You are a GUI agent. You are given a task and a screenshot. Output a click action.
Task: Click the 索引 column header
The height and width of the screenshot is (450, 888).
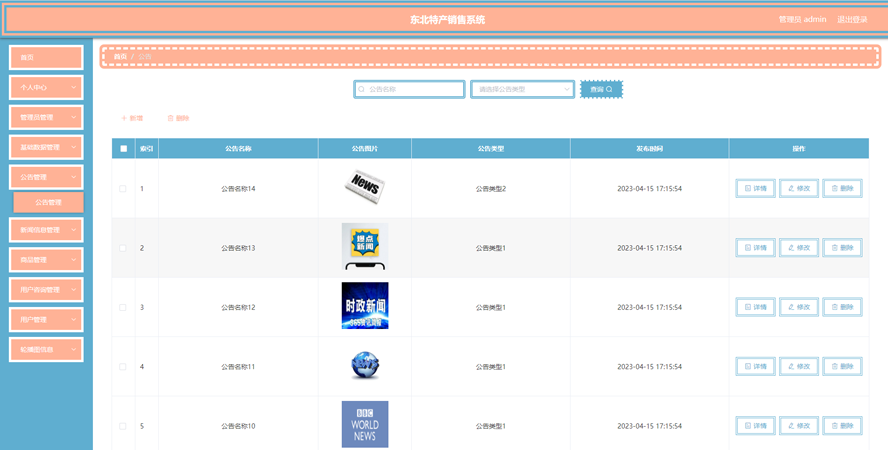(147, 149)
